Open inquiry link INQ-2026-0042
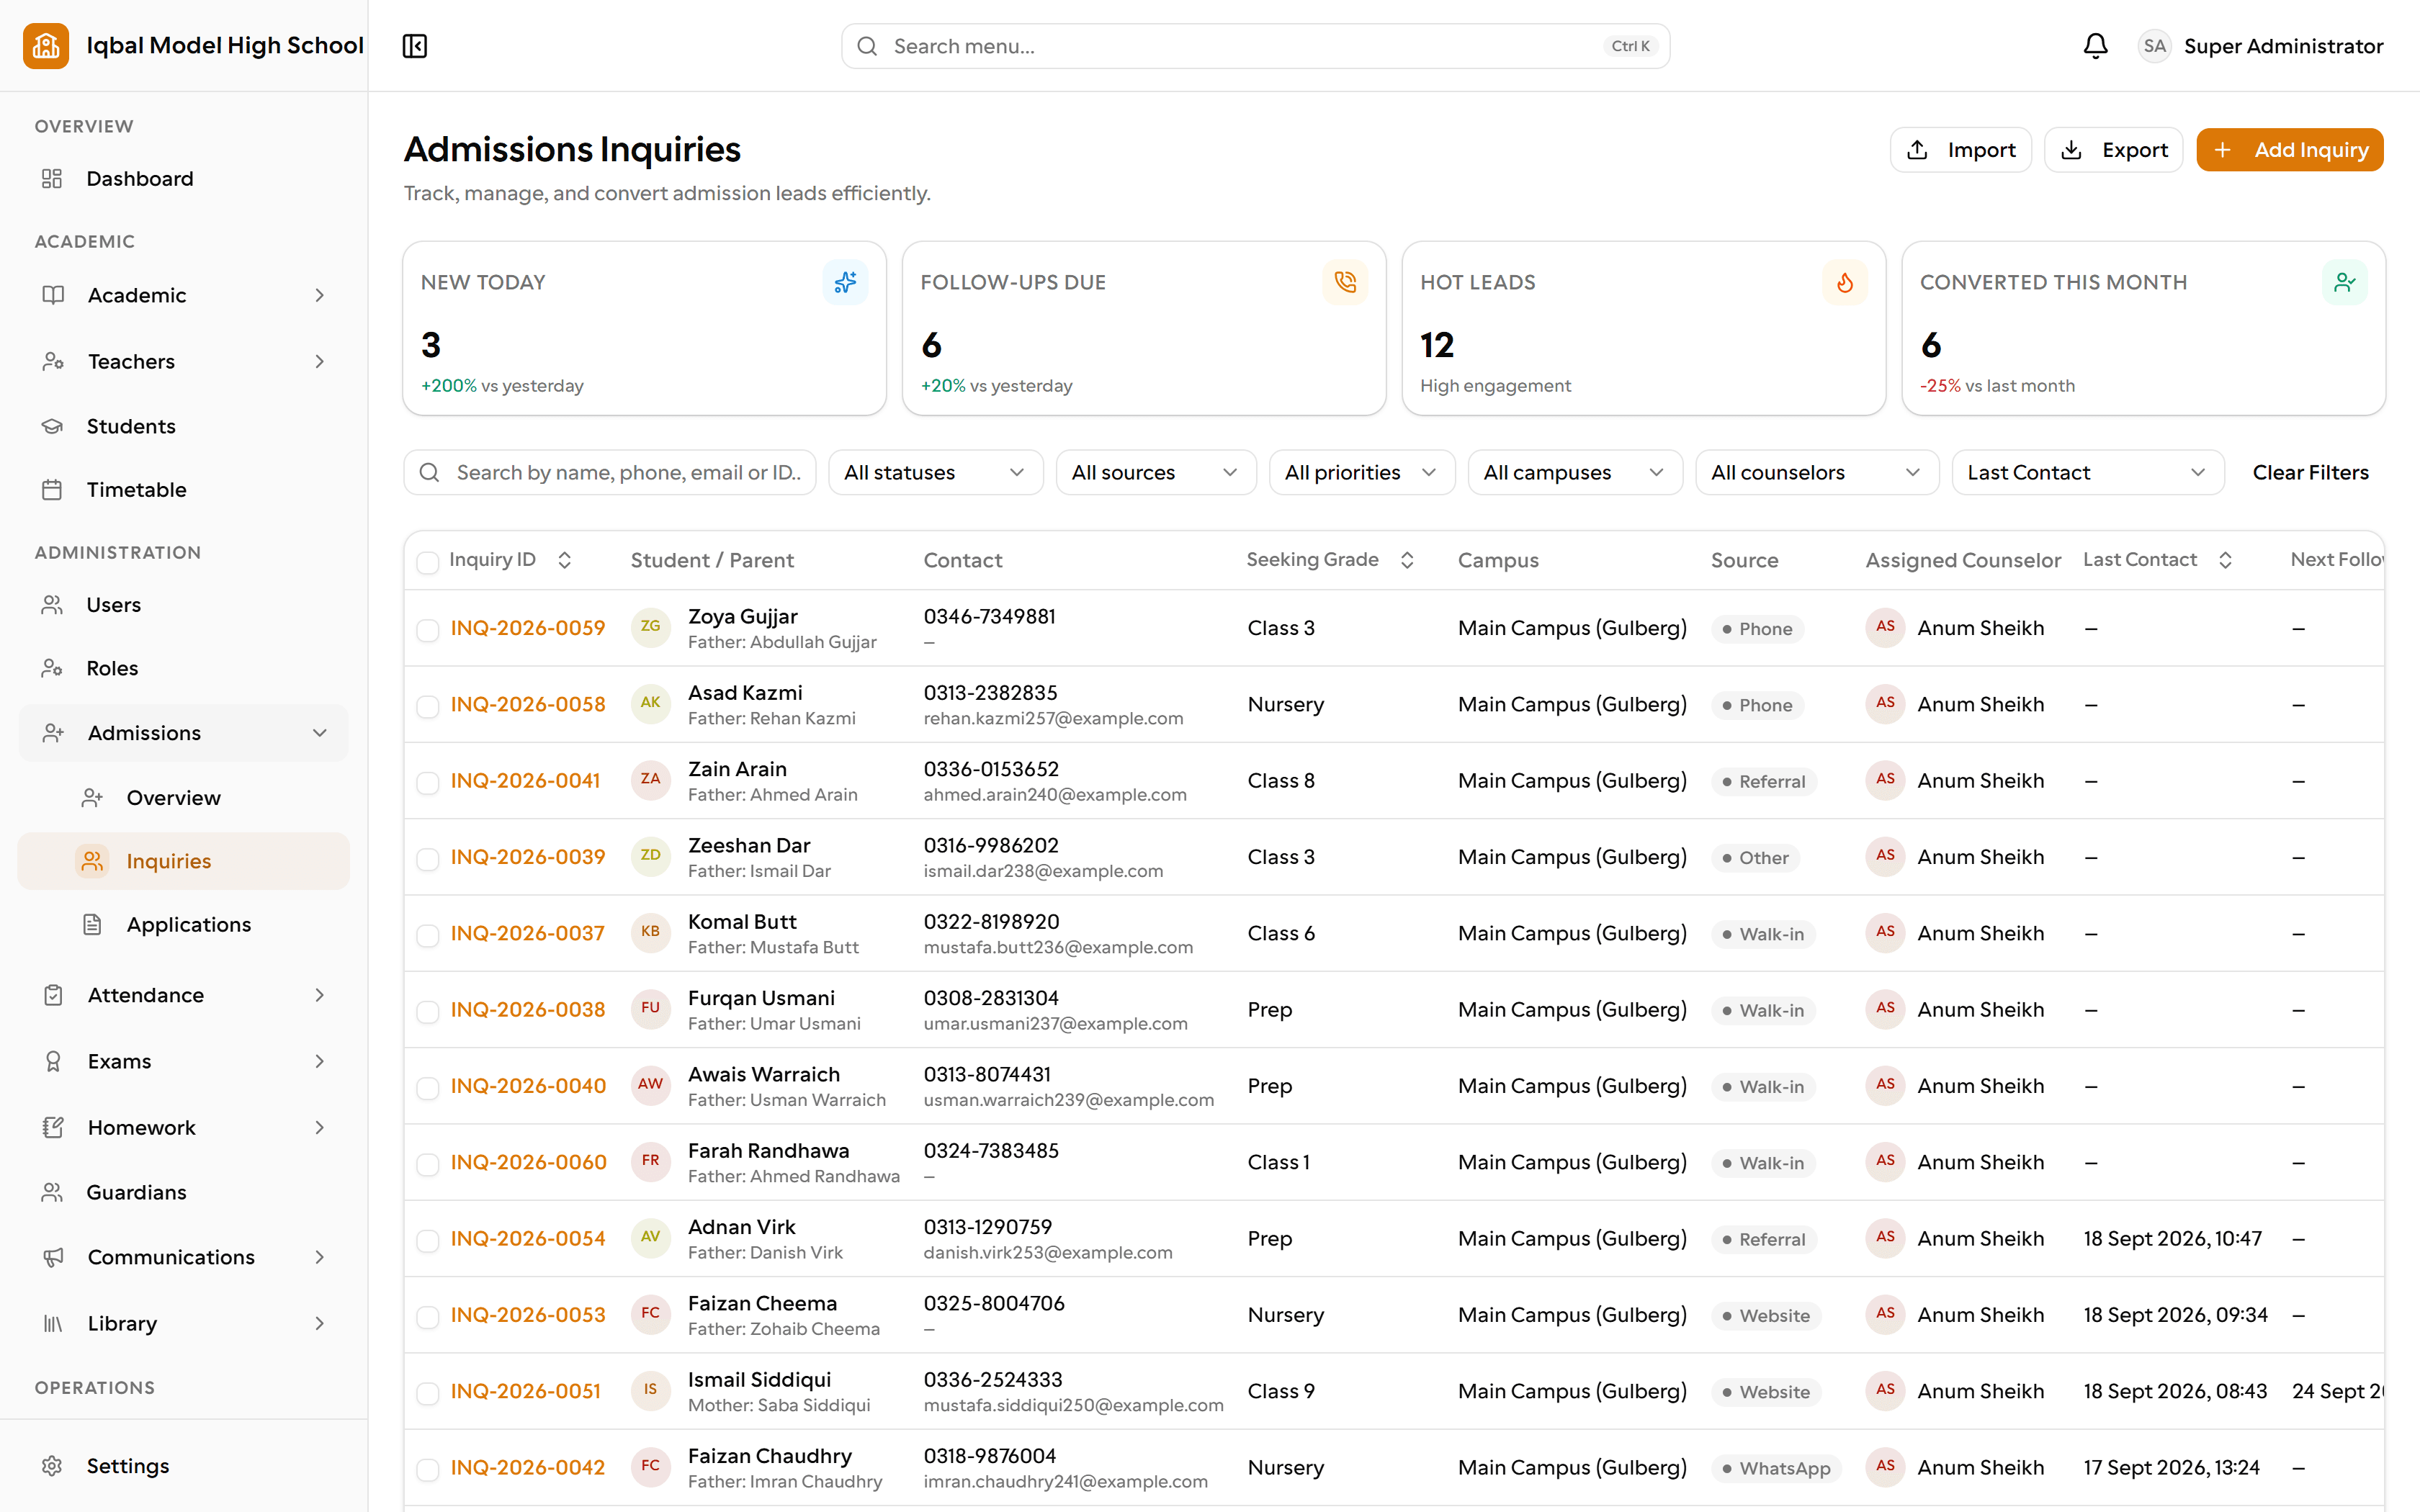The height and width of the screenshot is (1512, 2420). (x=528, y=1467)
